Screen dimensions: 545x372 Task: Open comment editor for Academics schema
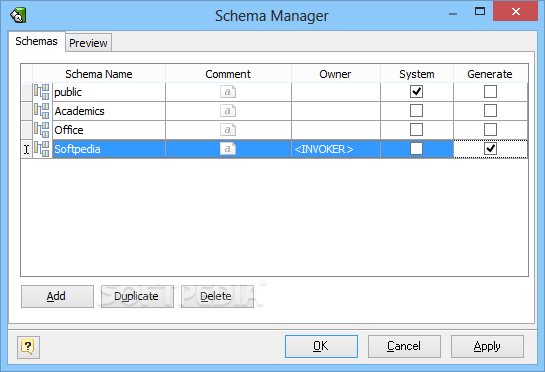(x=228, y=111)
